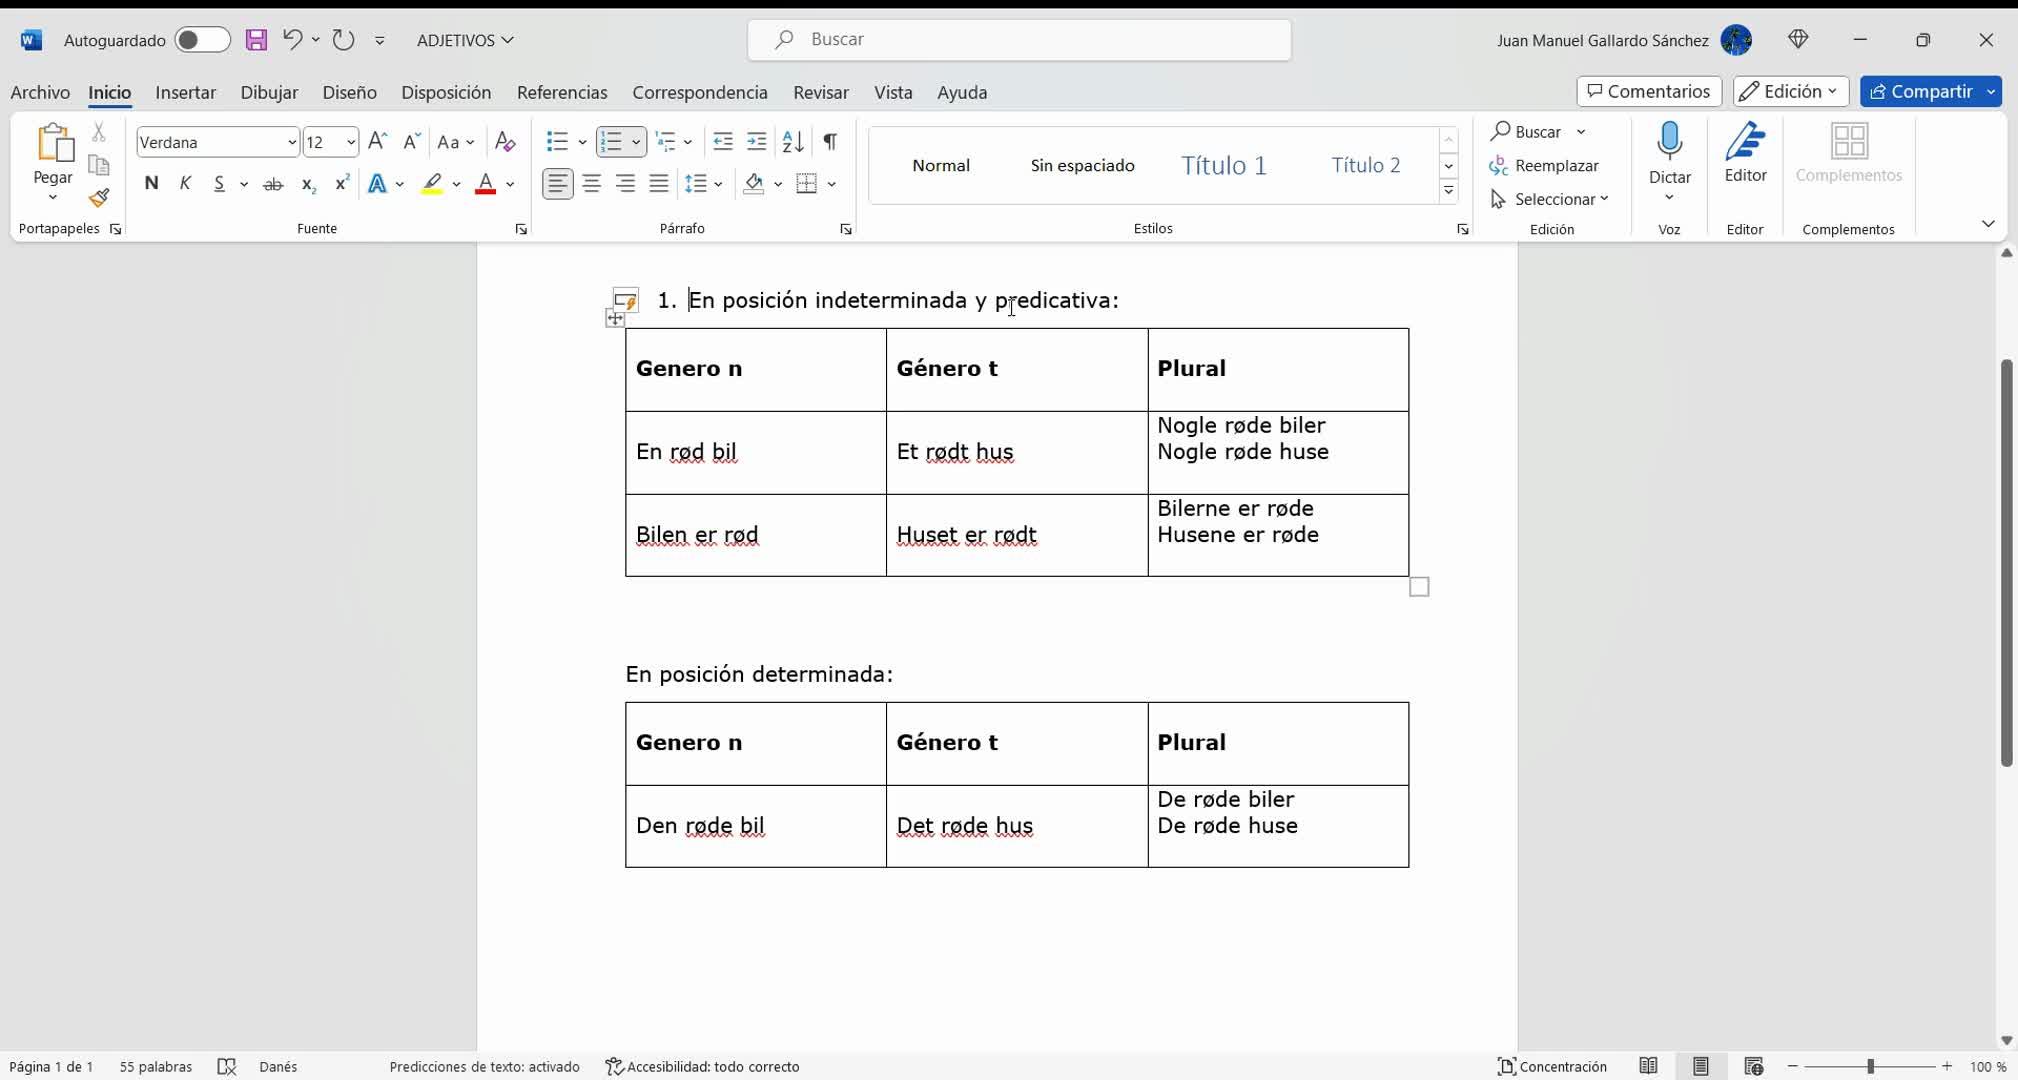Open the Referencias ribbon tab
Image resolution: width=2018 pixels, height=1080 pixels.
point(561,92)
